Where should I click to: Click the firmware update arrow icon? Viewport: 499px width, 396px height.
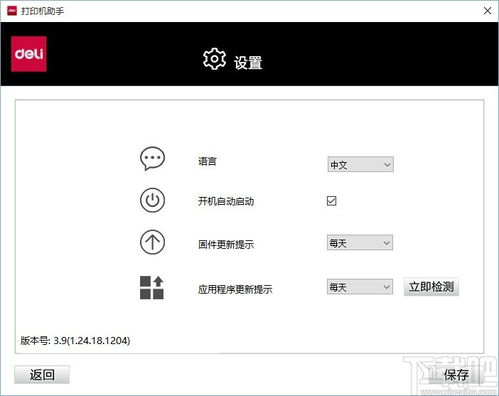click(x=152, y=242)
